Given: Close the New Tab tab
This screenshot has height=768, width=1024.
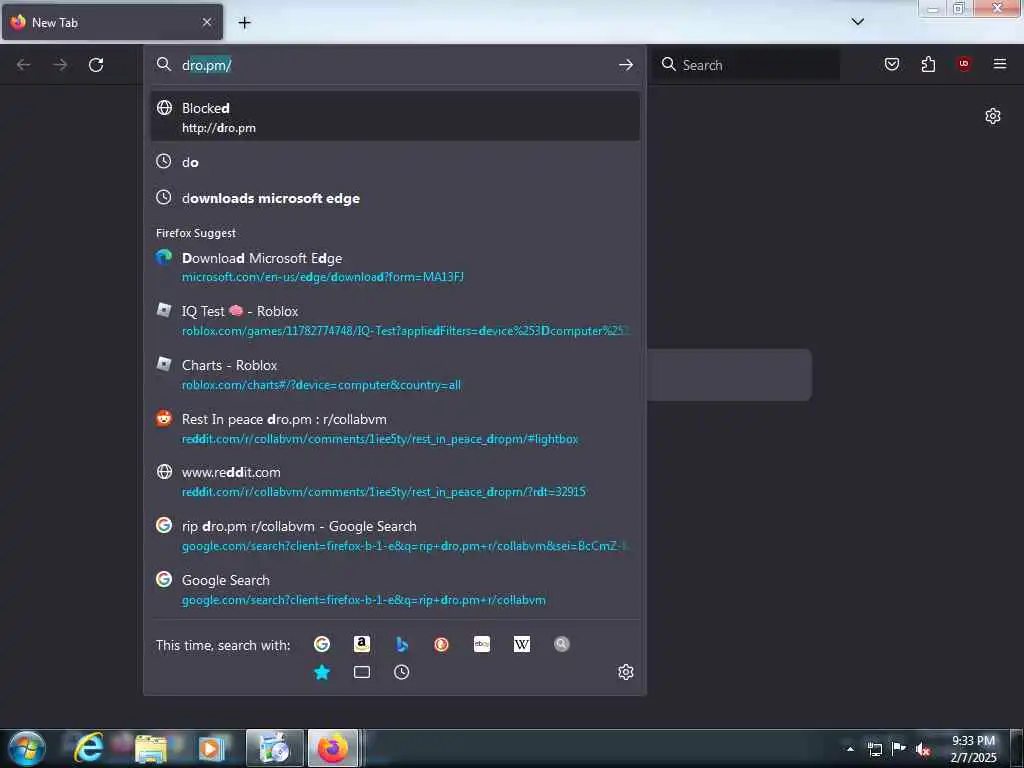Looking at the screenshot, I should point(206,22).
